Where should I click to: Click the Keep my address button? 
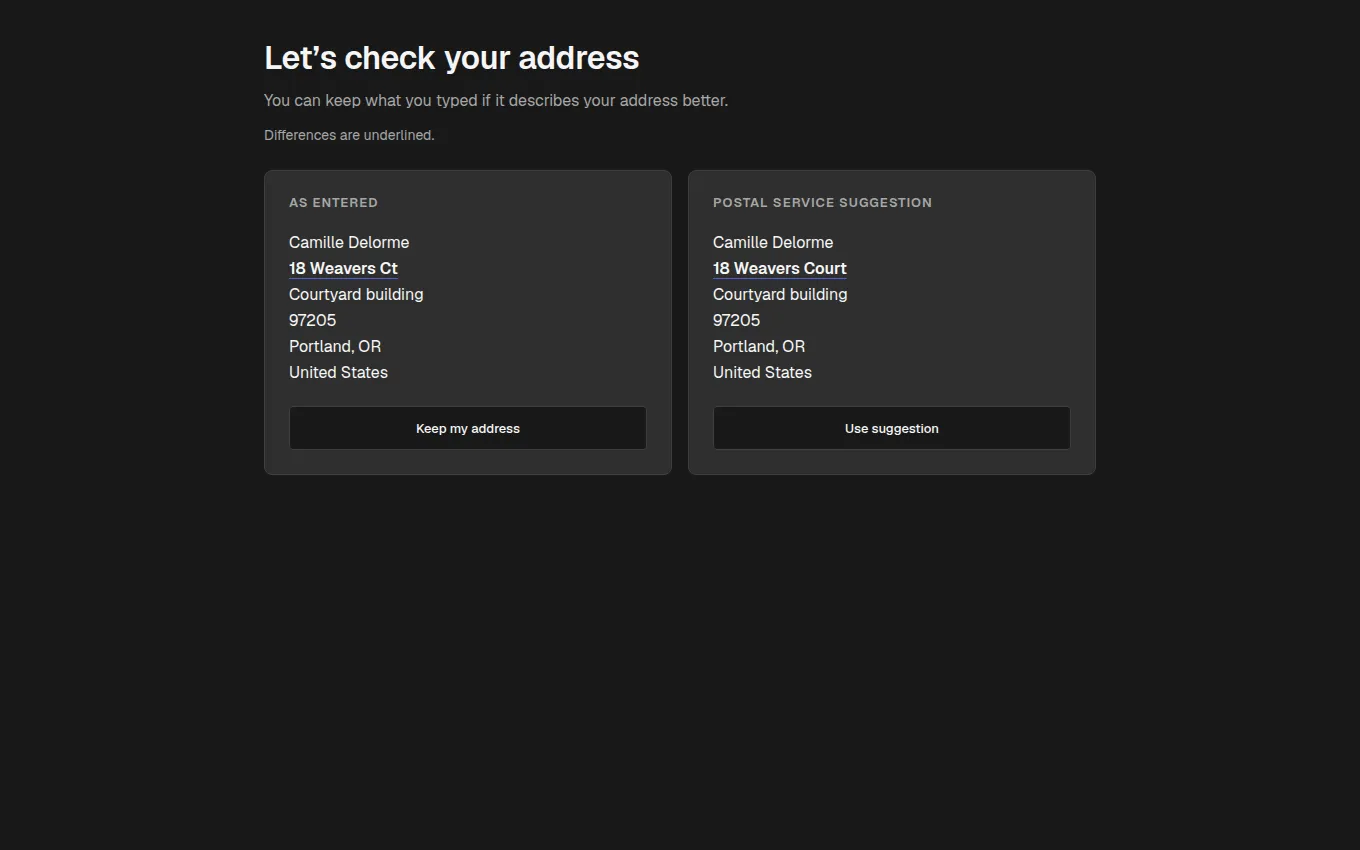coord(467,428)
